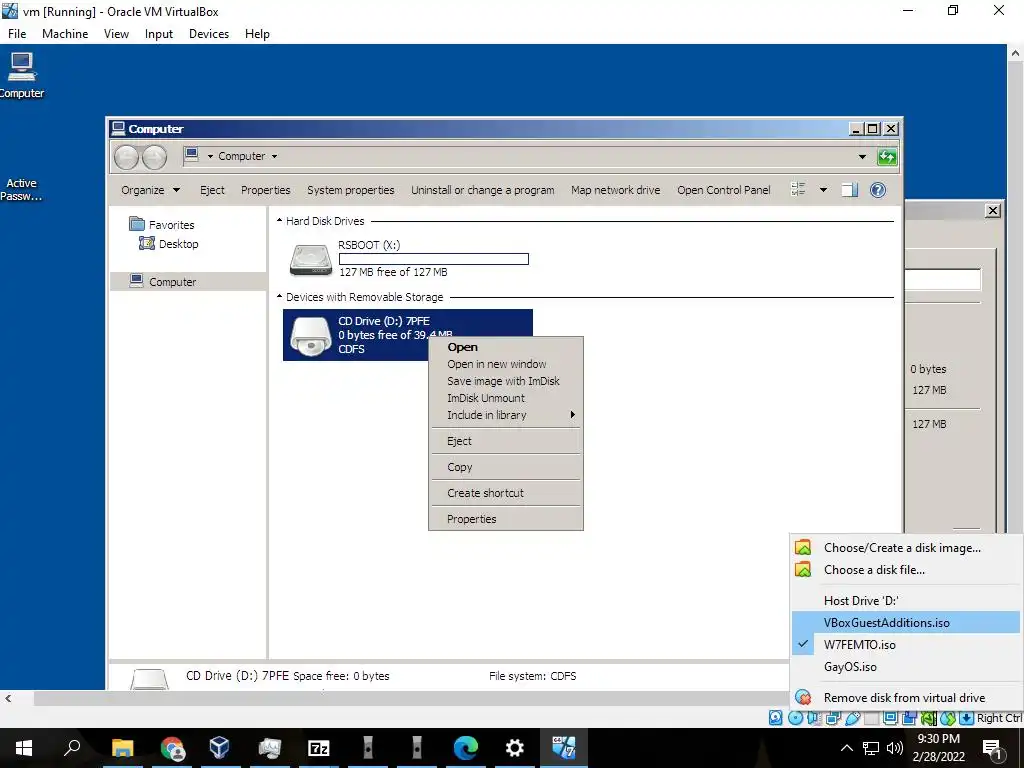Click the arrow after Computer in address bar
Image resolution: width=1024 pixels, height=768 pixels.
tap(274, 156)
